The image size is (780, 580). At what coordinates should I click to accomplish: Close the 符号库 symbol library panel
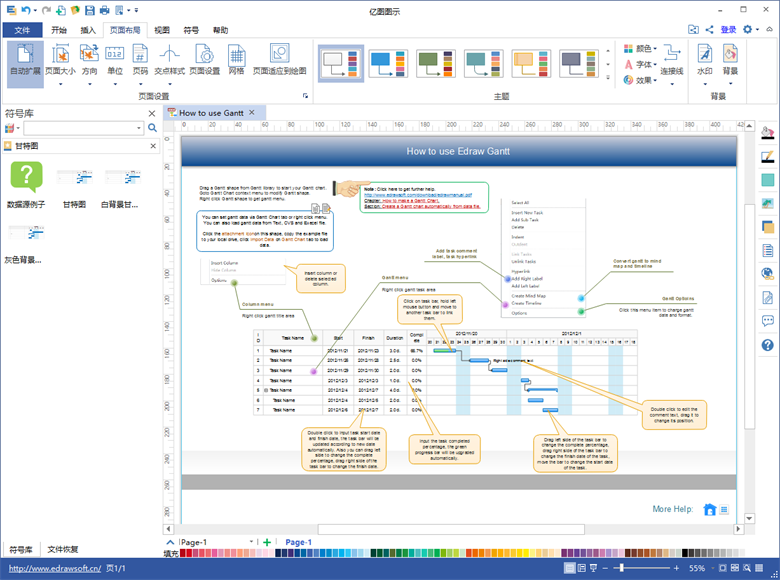point(152,113)
